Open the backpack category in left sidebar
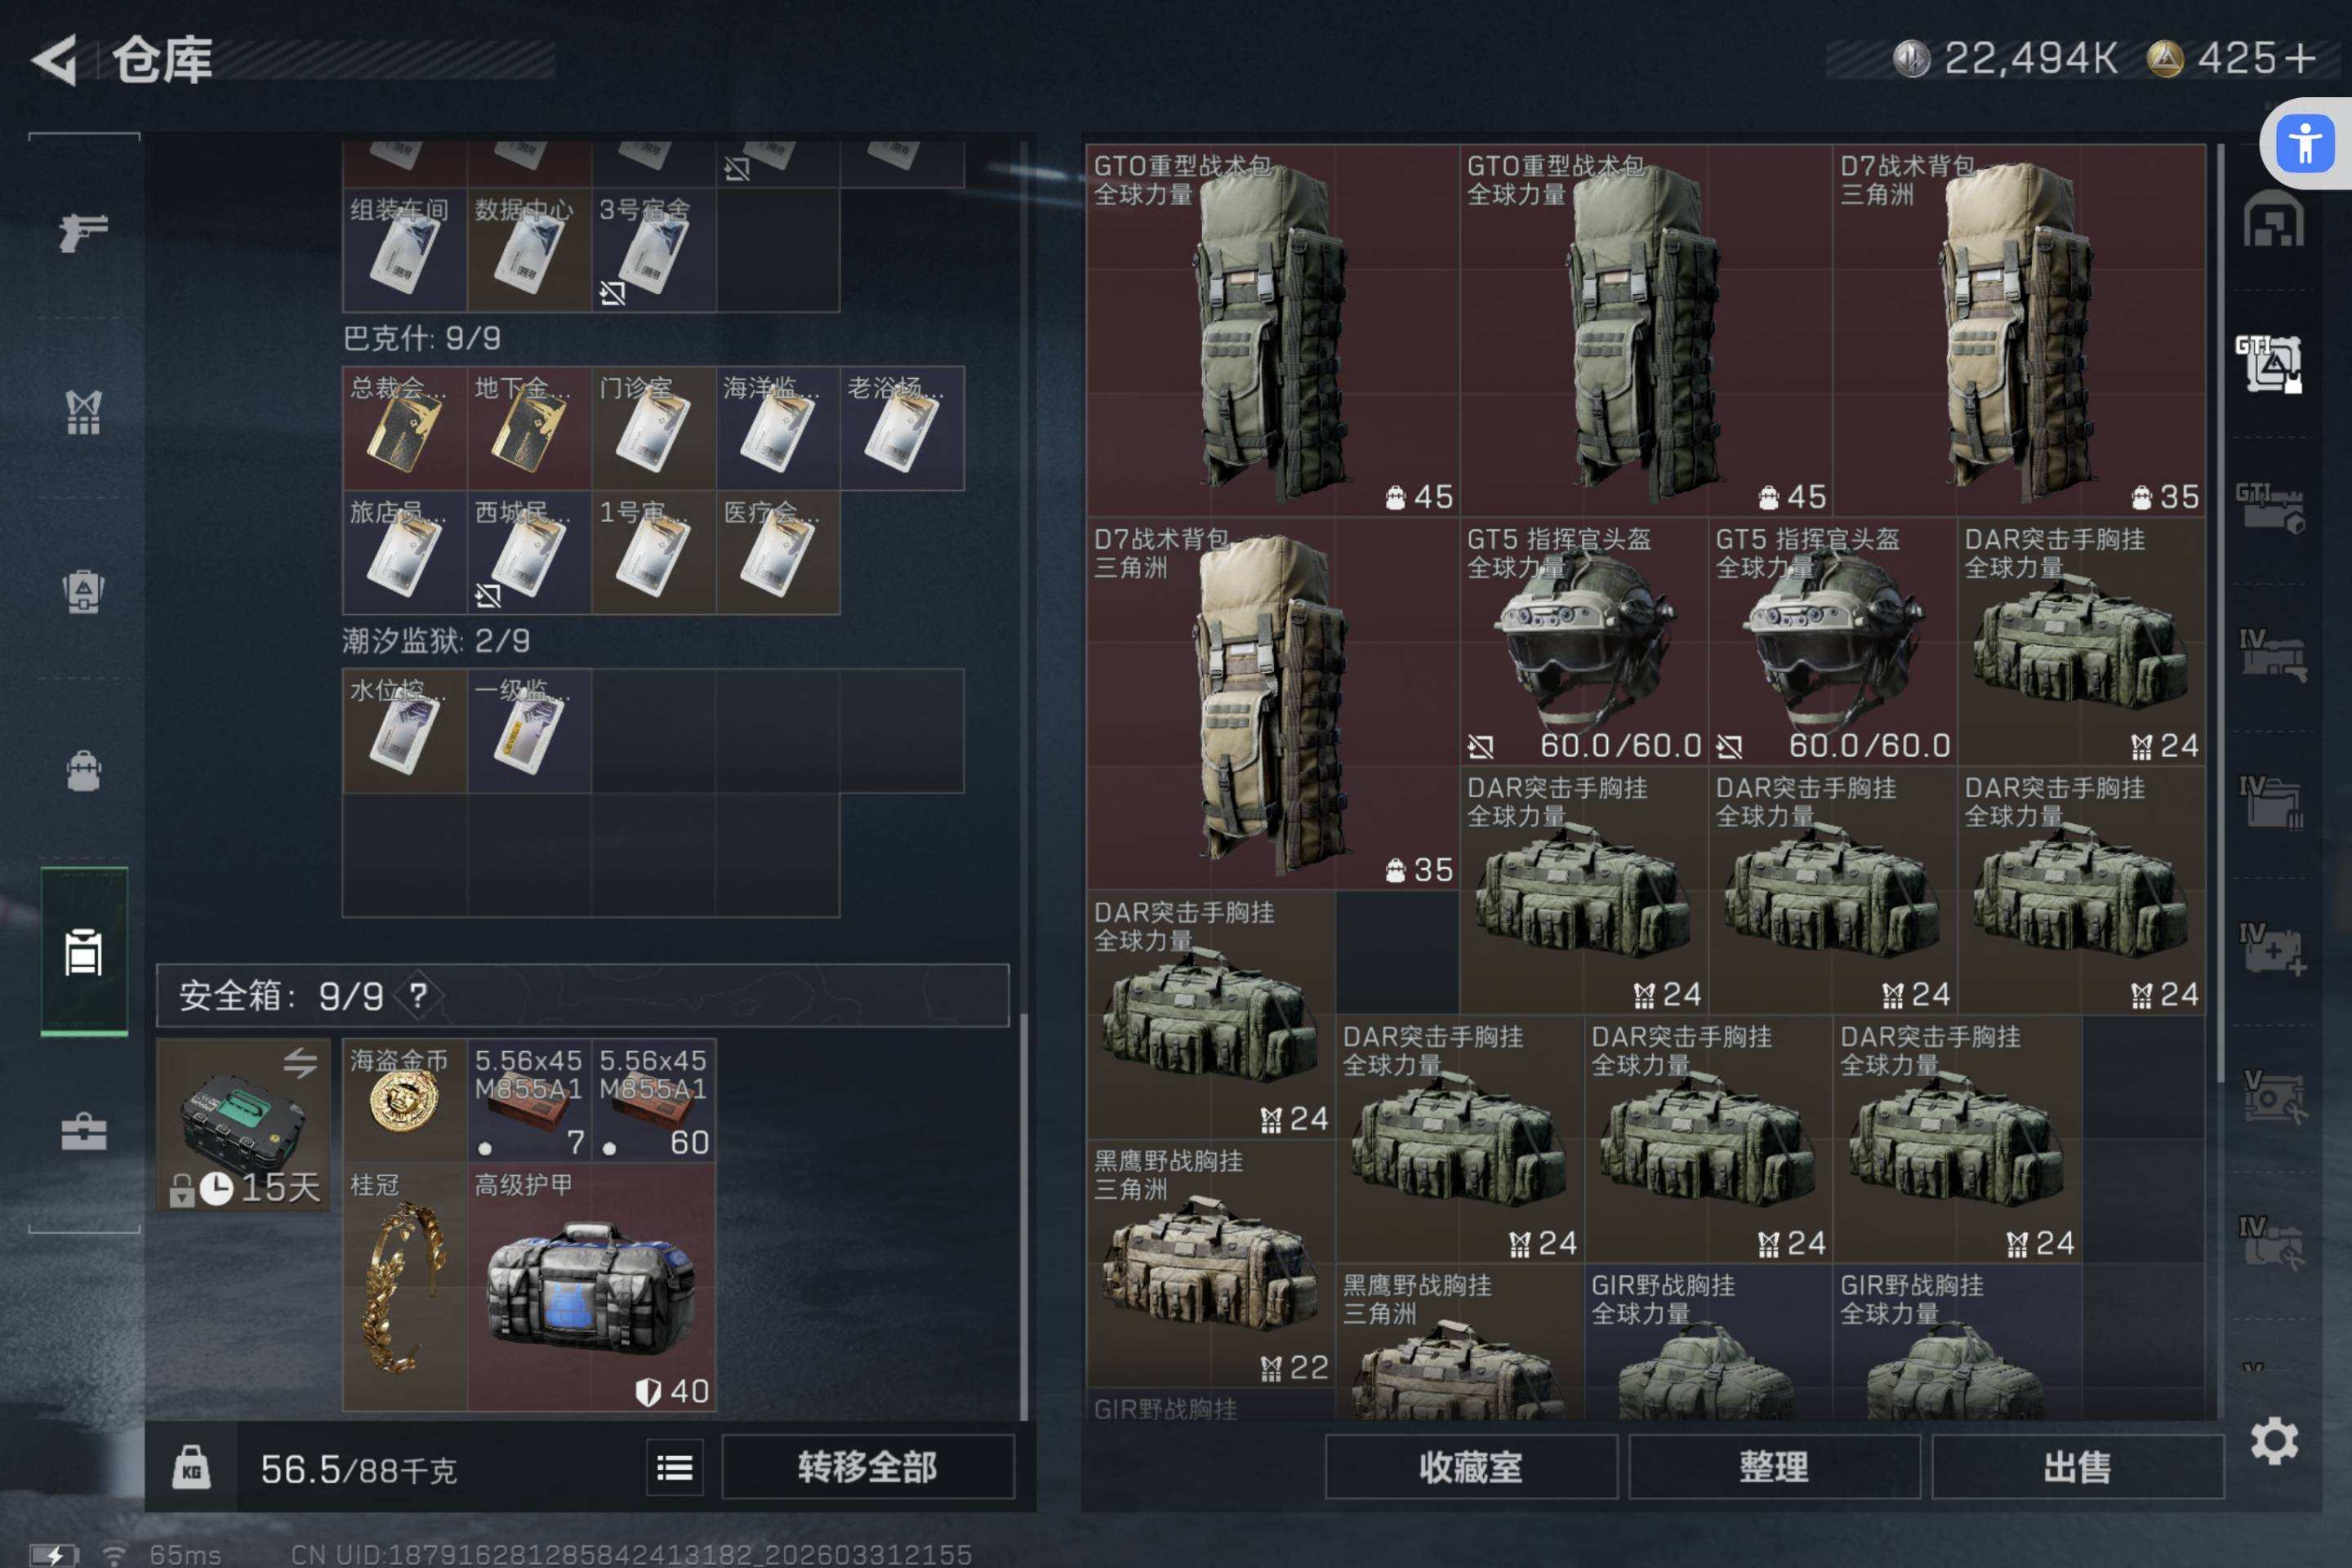The height and width of the screenshot is (1568, 2352). tap(84, 771)
